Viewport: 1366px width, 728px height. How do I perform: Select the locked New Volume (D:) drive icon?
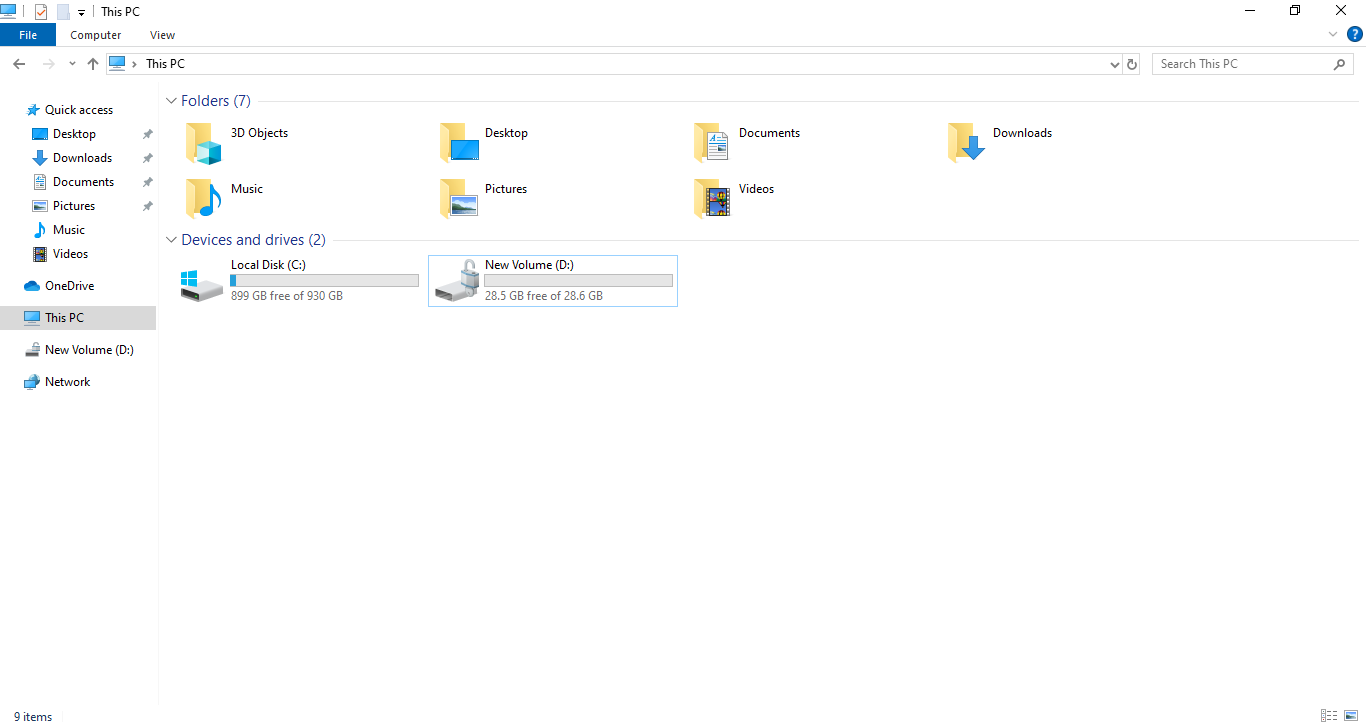457,283
